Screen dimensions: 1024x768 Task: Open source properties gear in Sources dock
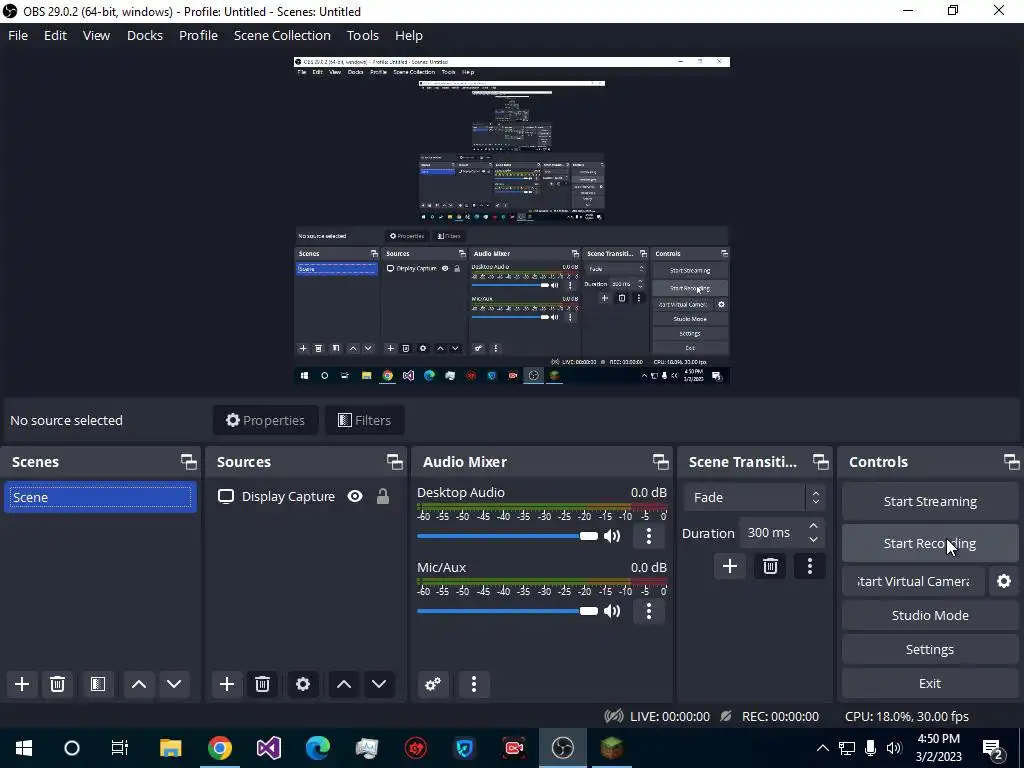point(303,684)
